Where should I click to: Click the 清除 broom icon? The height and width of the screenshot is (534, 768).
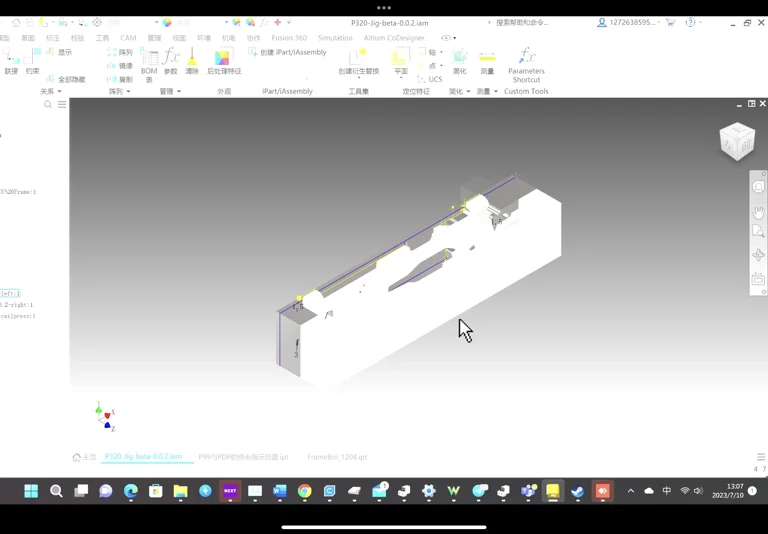(x=192, y=61)
